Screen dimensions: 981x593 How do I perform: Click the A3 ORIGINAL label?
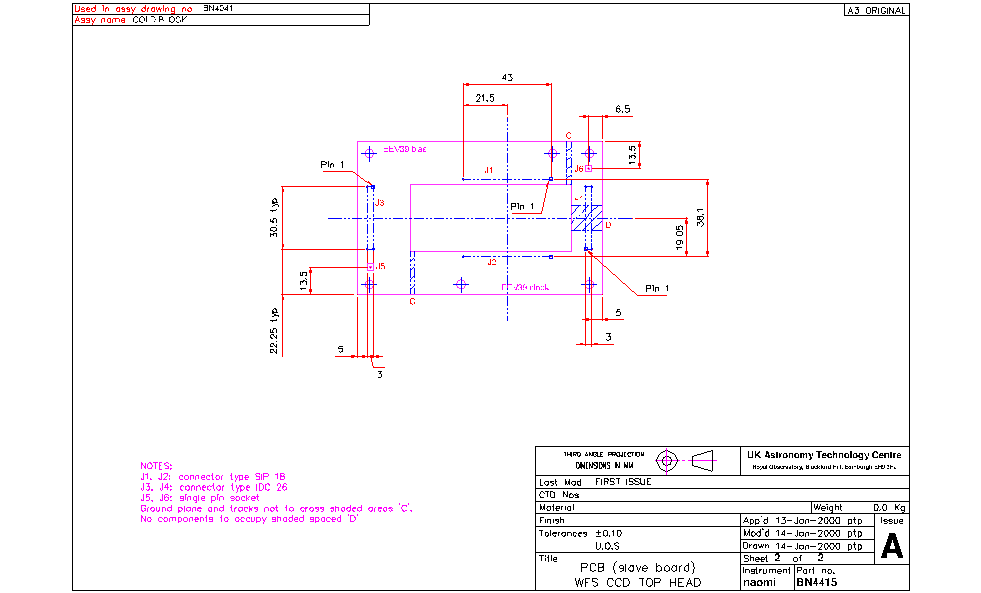[876, 11]
